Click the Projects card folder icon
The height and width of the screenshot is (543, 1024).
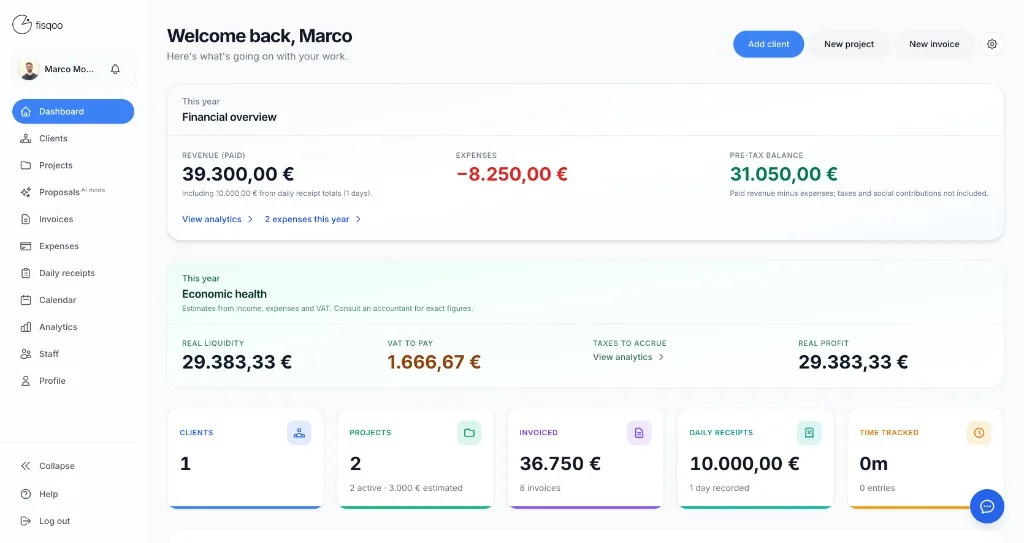coord(469,433)
